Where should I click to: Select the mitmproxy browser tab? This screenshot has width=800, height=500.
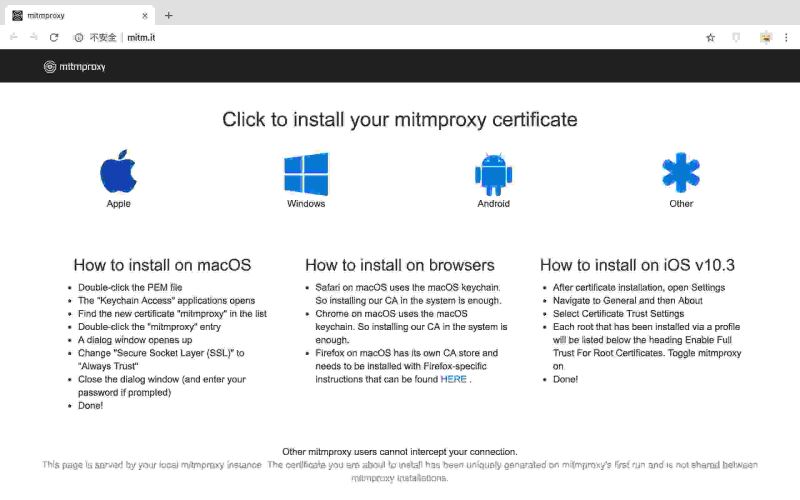(80, 15)
